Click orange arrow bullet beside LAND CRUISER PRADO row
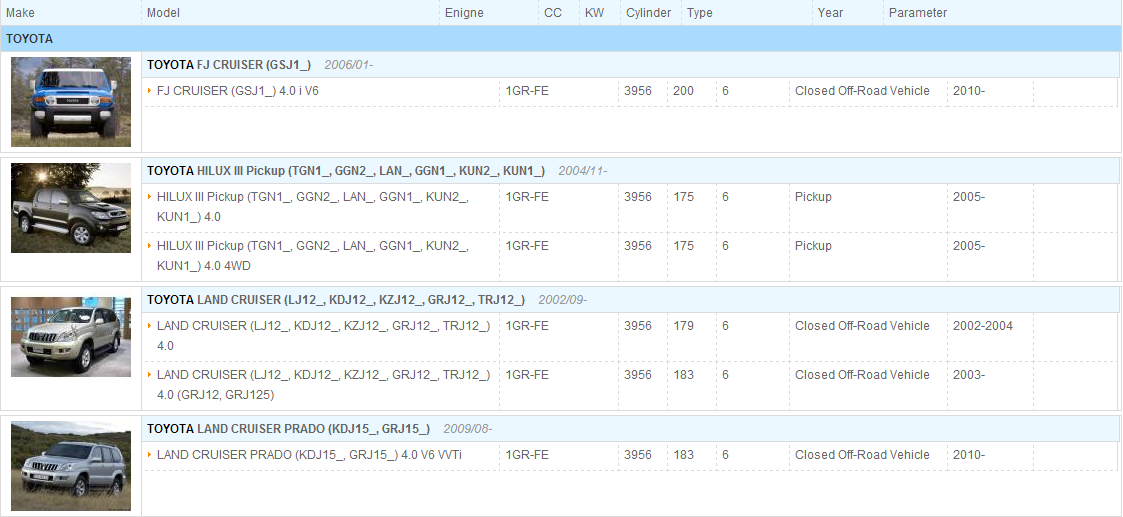Image resolution: width=1123 pixels, height=517 pixels. [x=150, y=455]
